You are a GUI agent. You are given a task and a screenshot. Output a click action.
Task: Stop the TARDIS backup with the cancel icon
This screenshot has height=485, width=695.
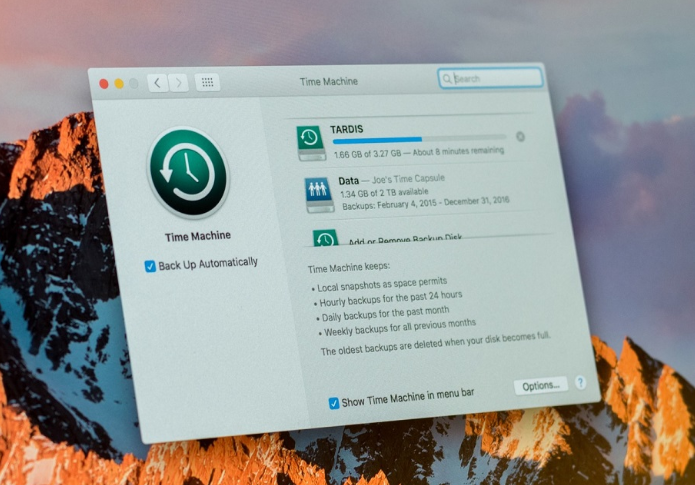tap(520, 137)
